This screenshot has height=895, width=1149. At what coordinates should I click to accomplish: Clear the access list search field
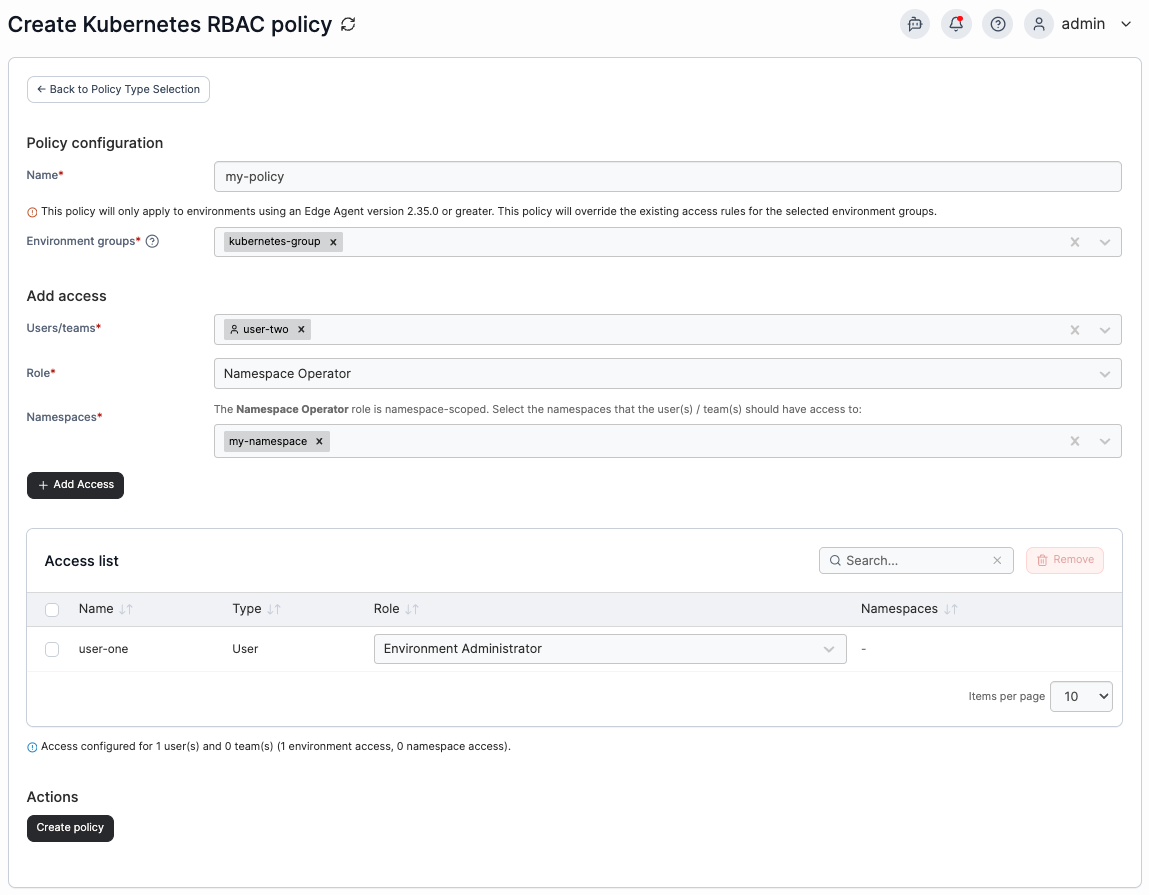(x=997, y=560)
